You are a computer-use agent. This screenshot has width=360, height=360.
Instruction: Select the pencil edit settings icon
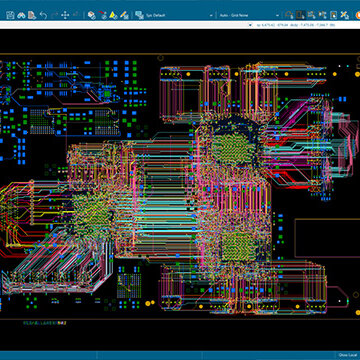click(x=124, y=15)
